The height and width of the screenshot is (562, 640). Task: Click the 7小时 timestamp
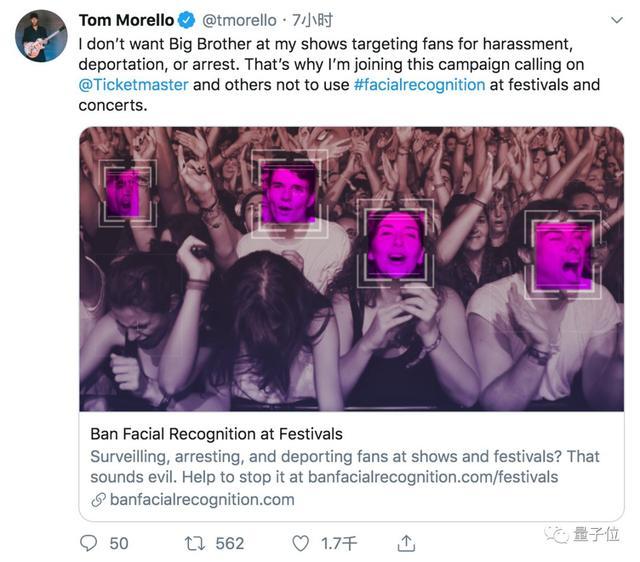tap(312, 20)
